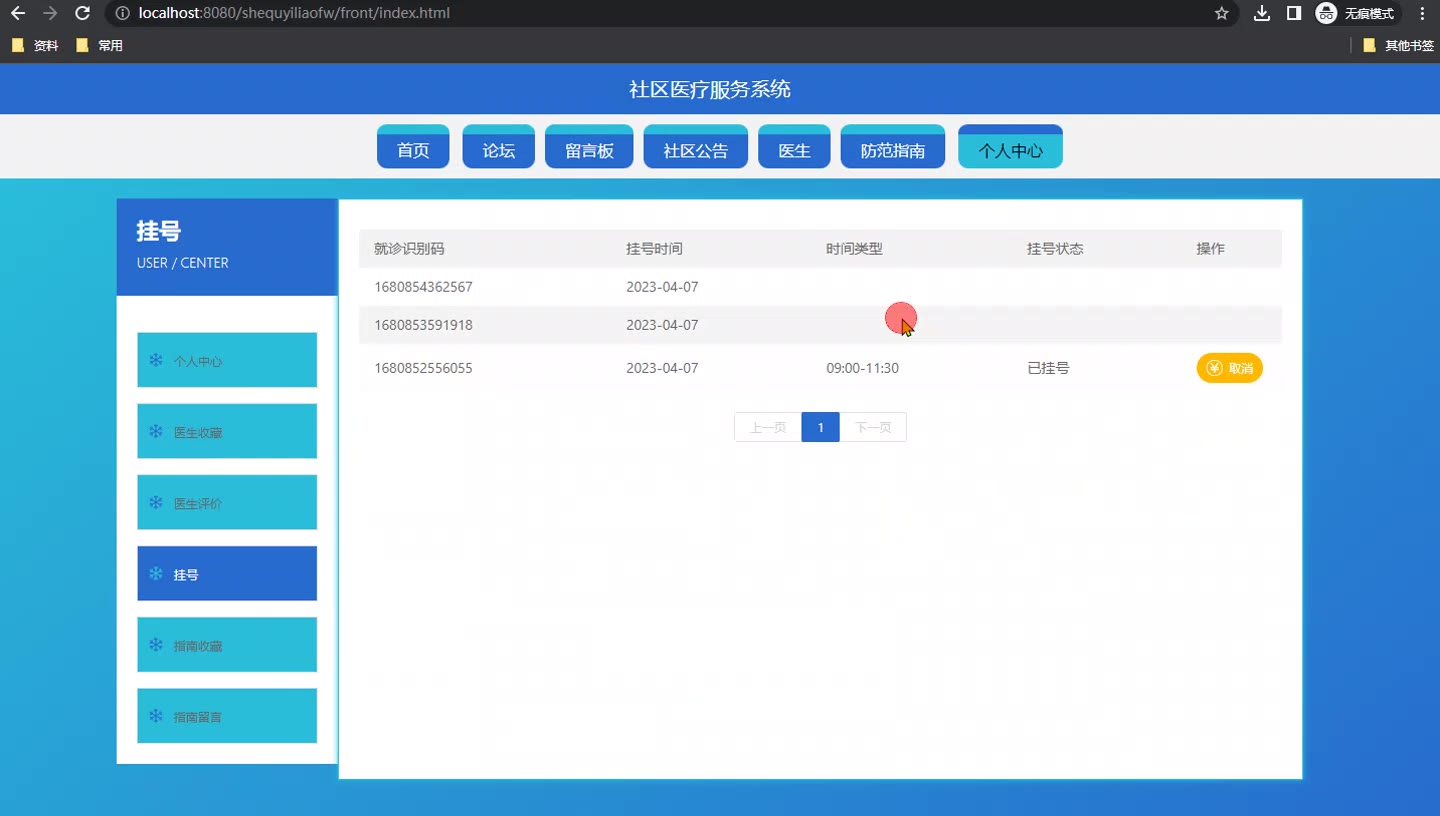
Task: Open the browser three-dot menu
Action: click(1422, 13)
